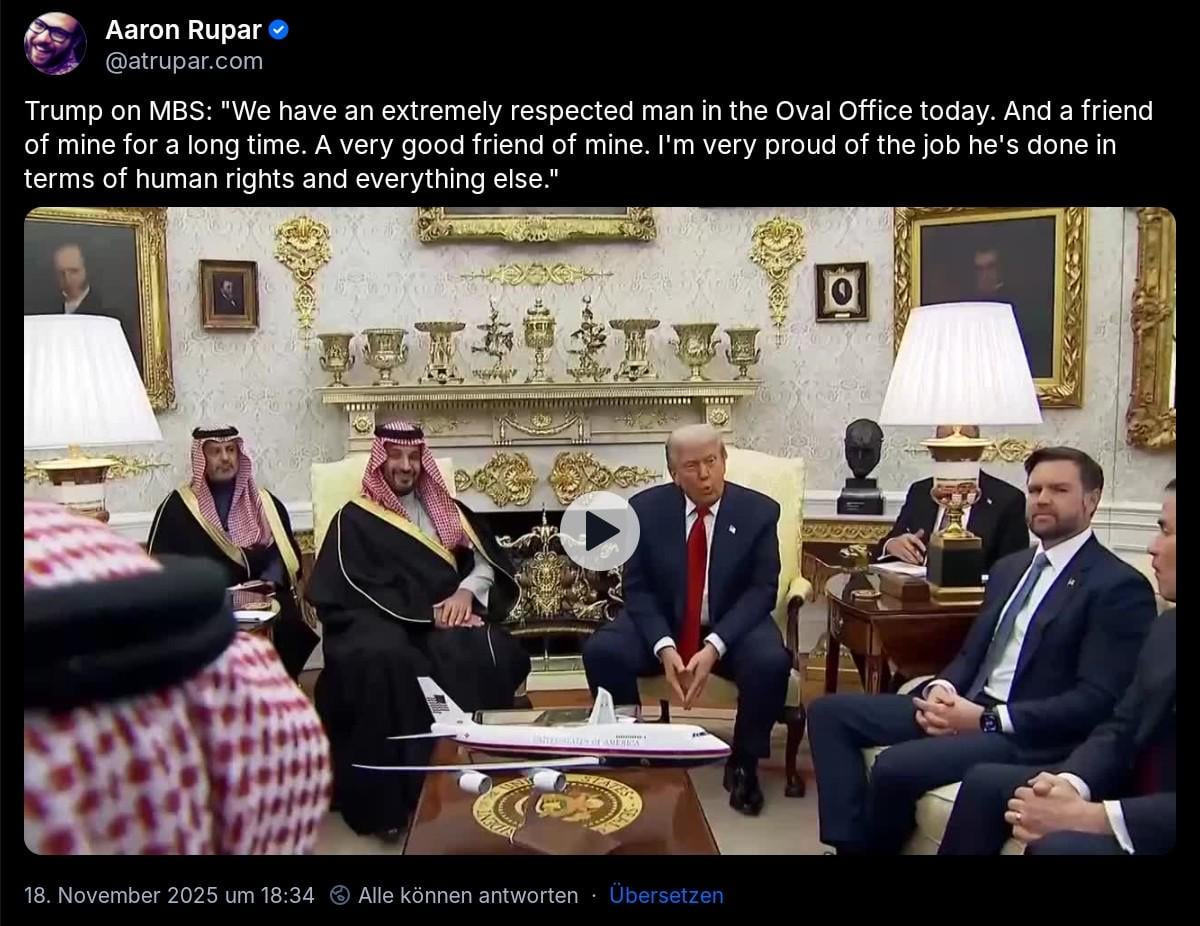Click the presidential seal on the table
The width and height of the screenshot is (1200, 926).
pyautogui.click(x=558, y=804)
